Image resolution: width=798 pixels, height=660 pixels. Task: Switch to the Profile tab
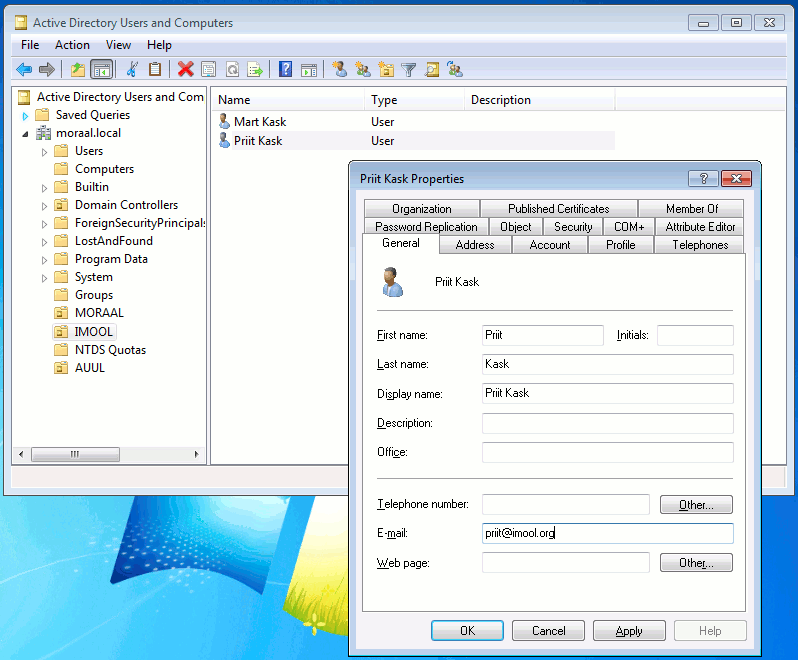620,245
